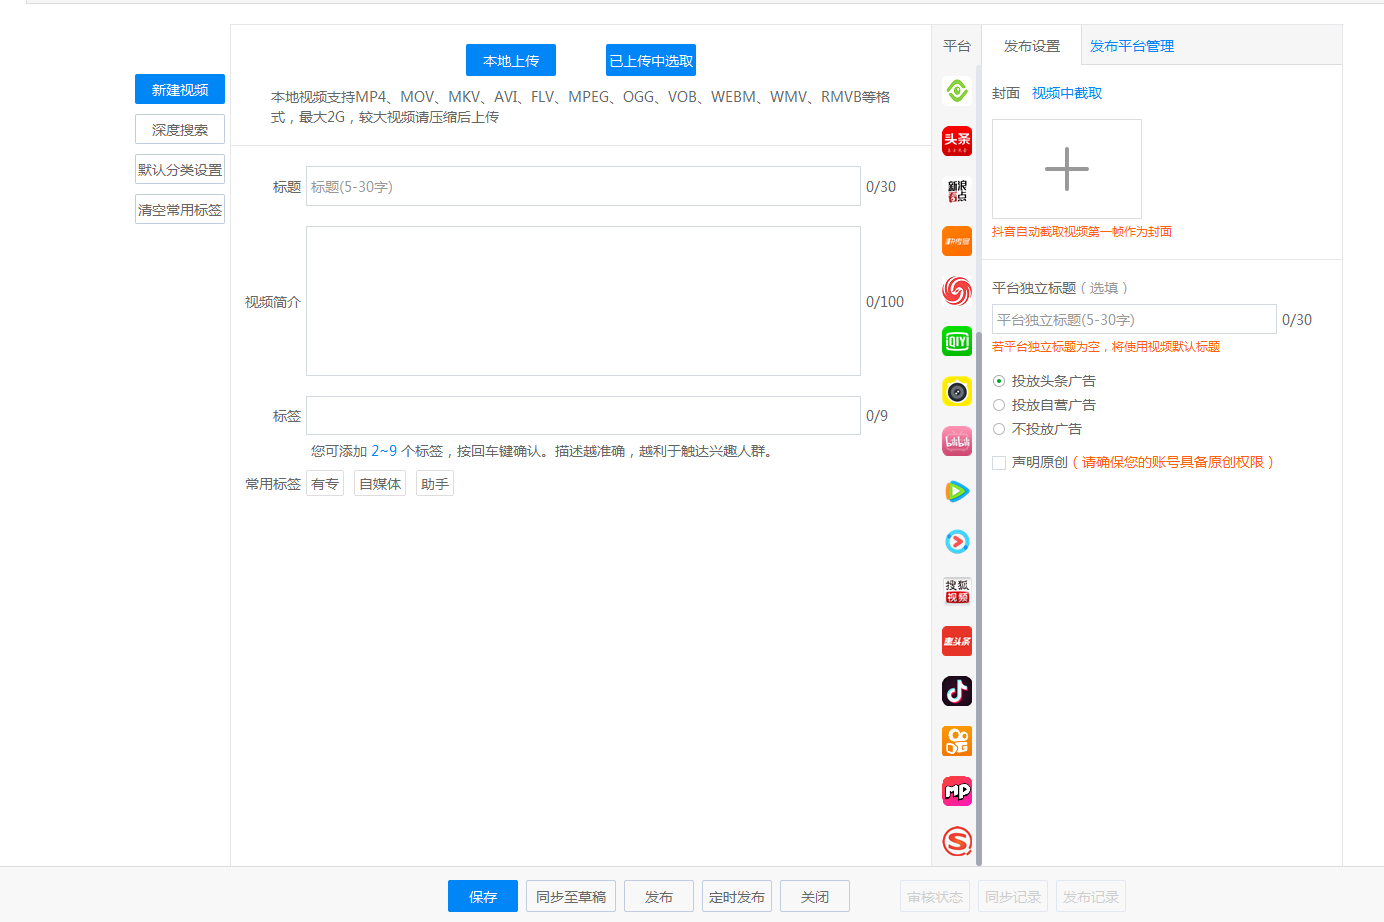Add the 自媒体 common tag
This screenshot has height=922, width=1384.
point(379,482)
